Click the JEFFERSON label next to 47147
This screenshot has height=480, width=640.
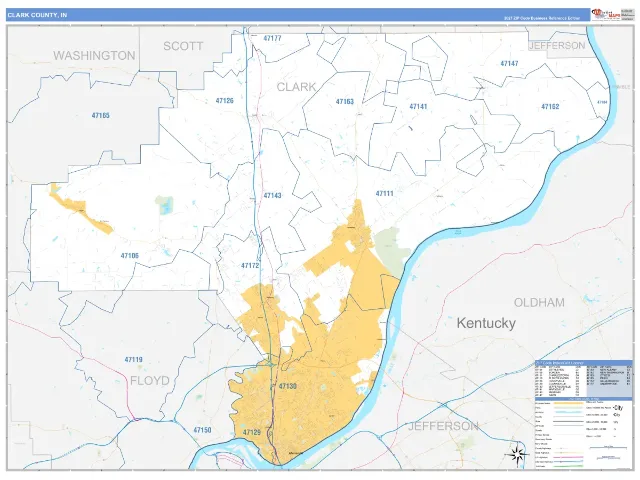tap(557, 45)
